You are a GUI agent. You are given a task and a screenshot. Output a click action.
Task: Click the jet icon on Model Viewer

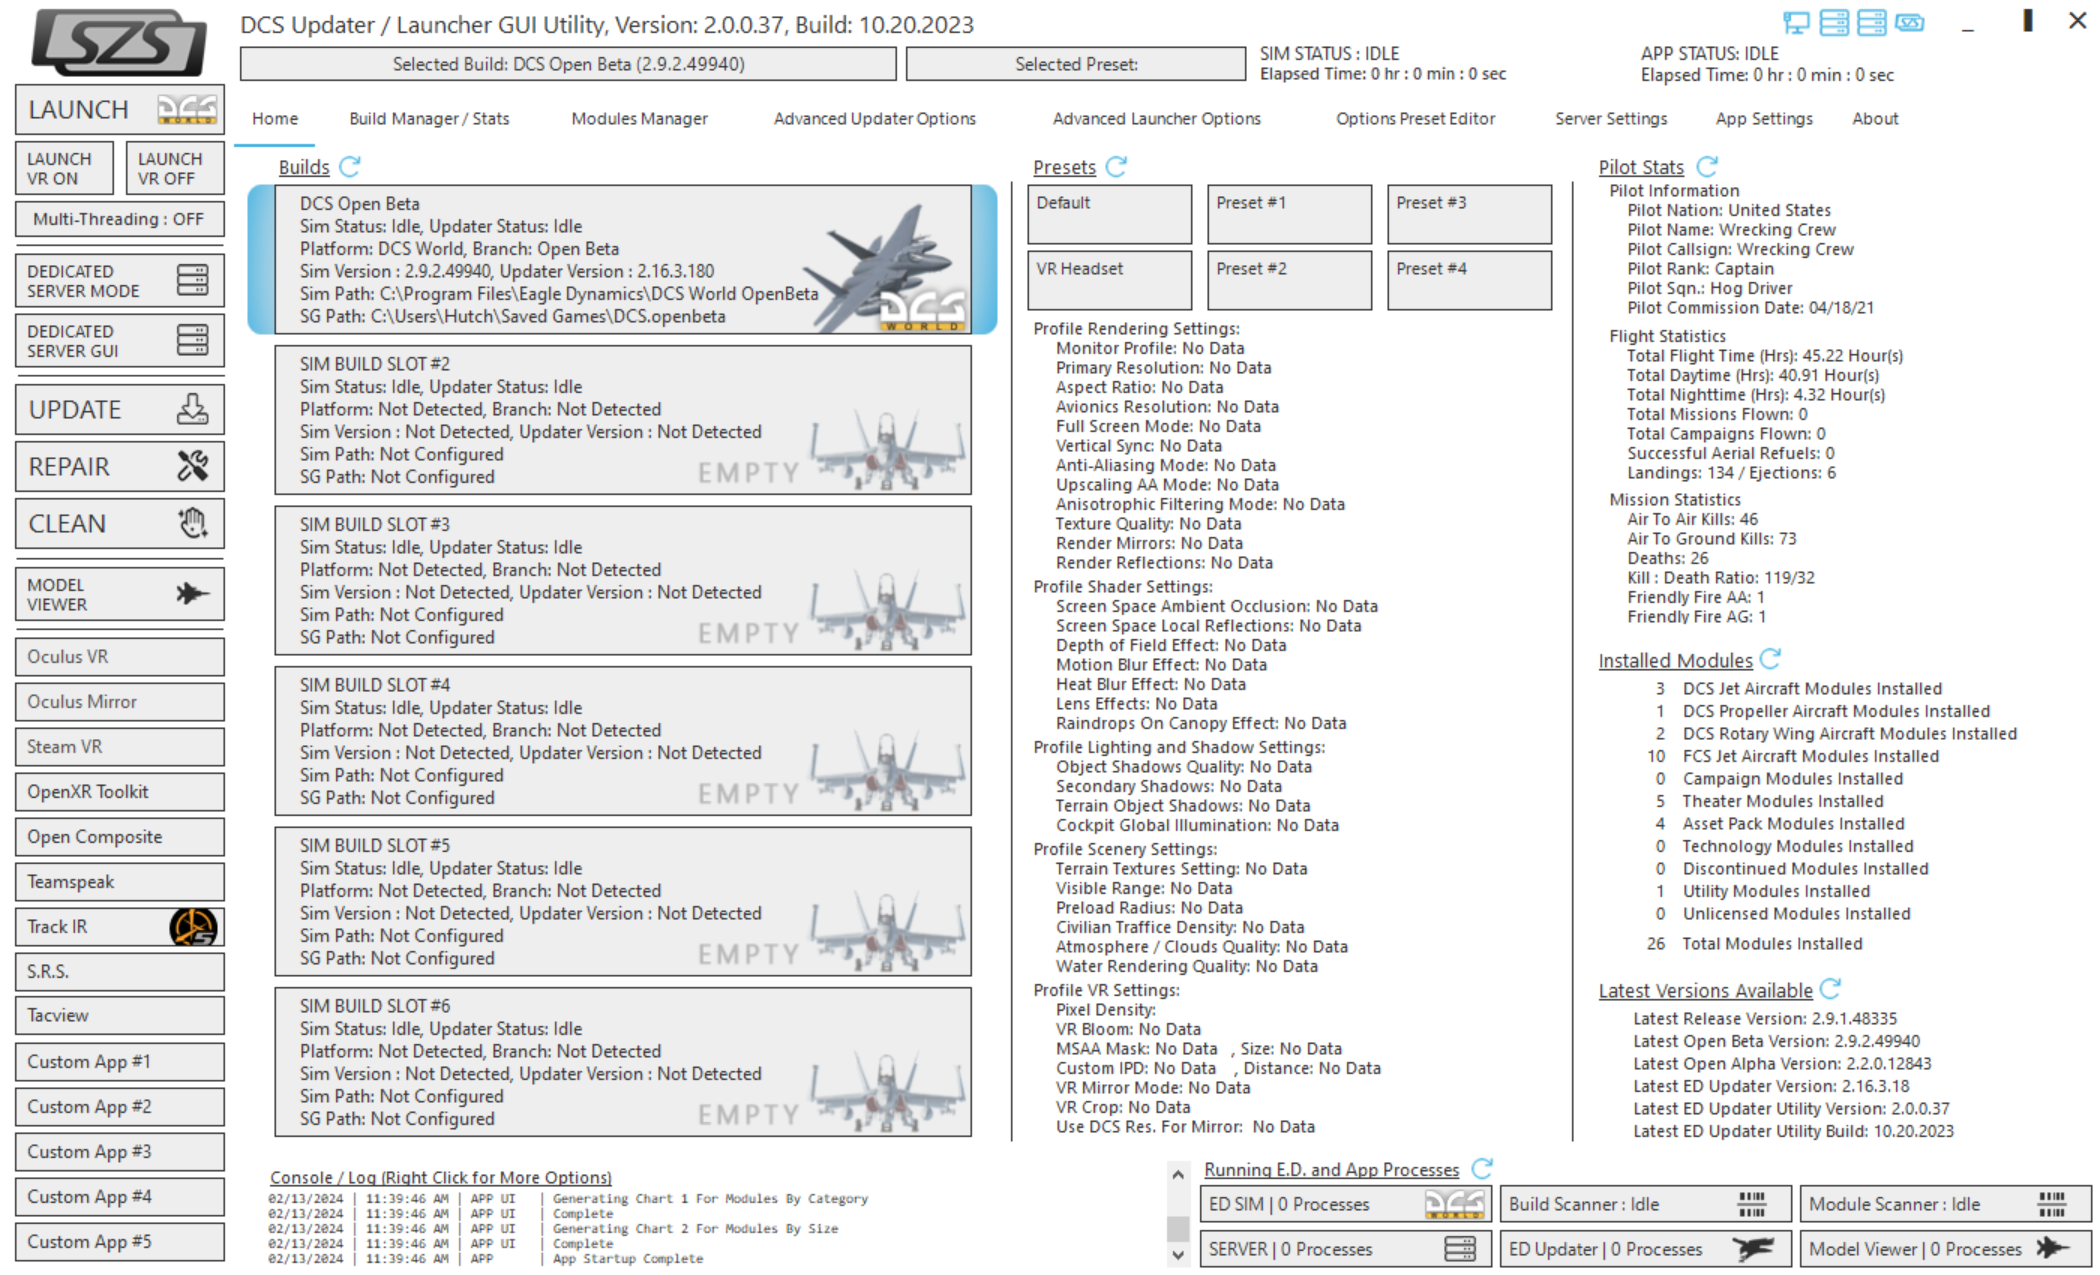tap(192, 594)
